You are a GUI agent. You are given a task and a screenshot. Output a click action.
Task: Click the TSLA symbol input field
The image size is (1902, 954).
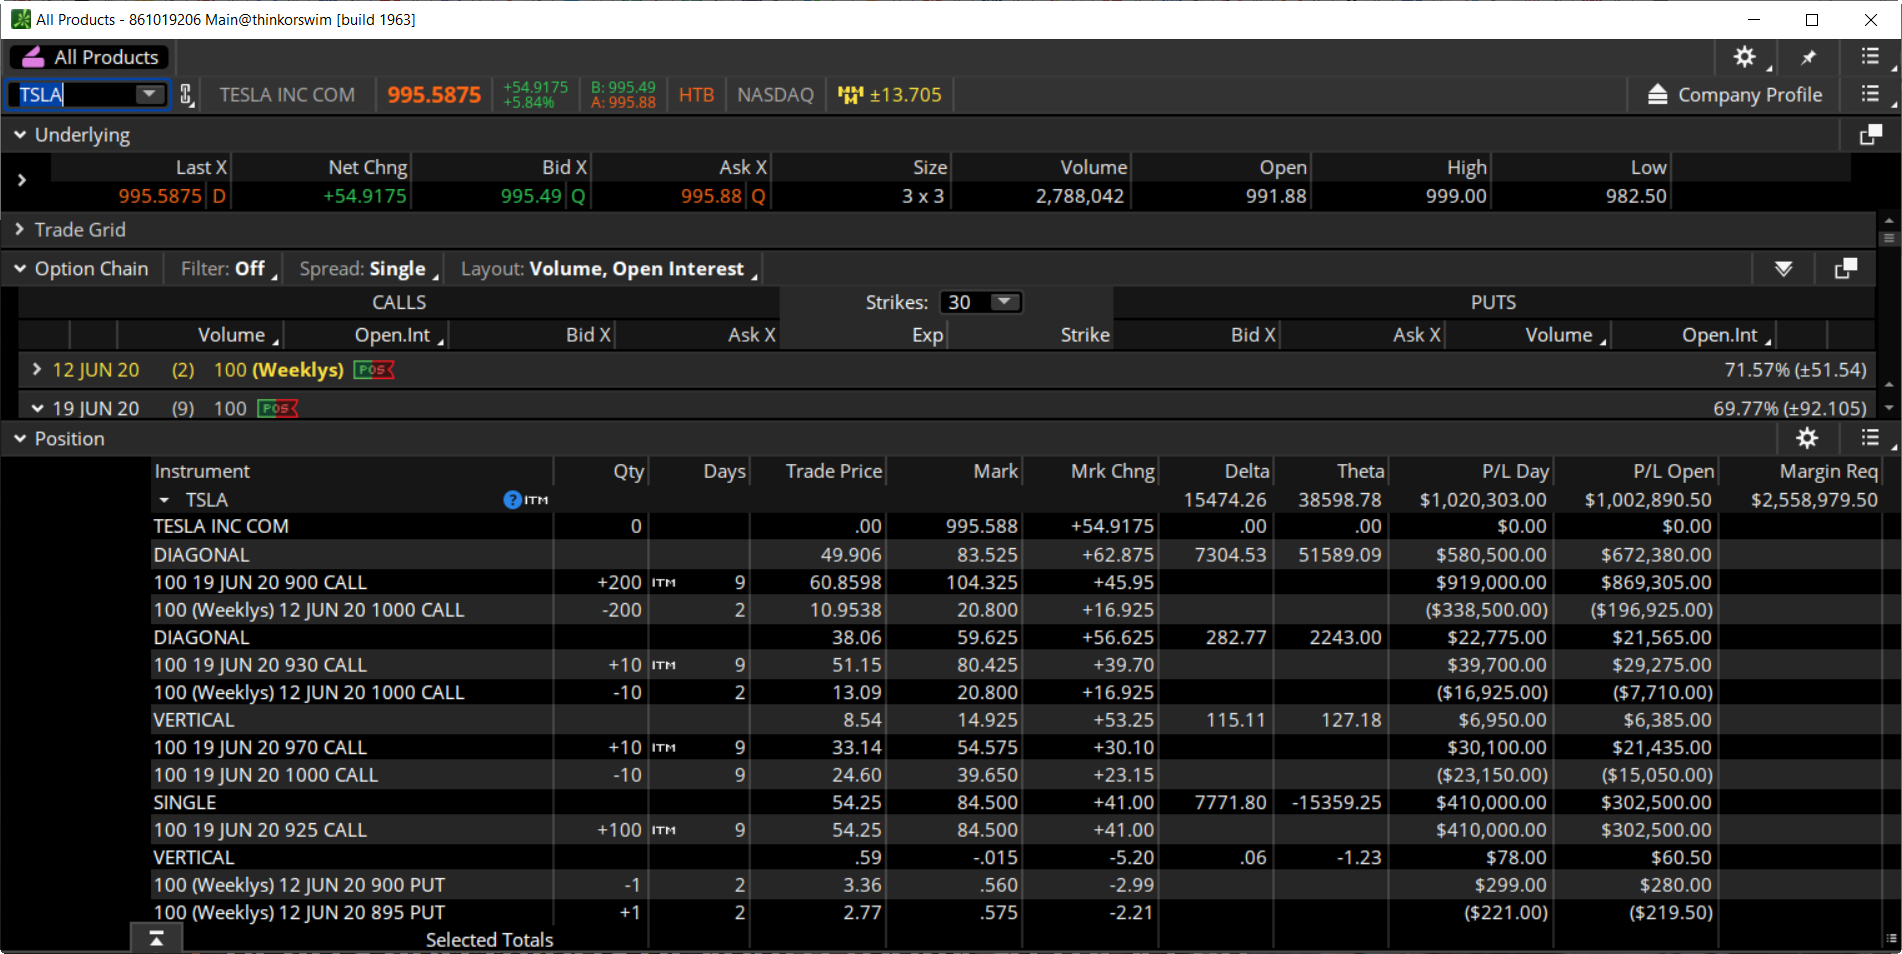tap(74, 94)
